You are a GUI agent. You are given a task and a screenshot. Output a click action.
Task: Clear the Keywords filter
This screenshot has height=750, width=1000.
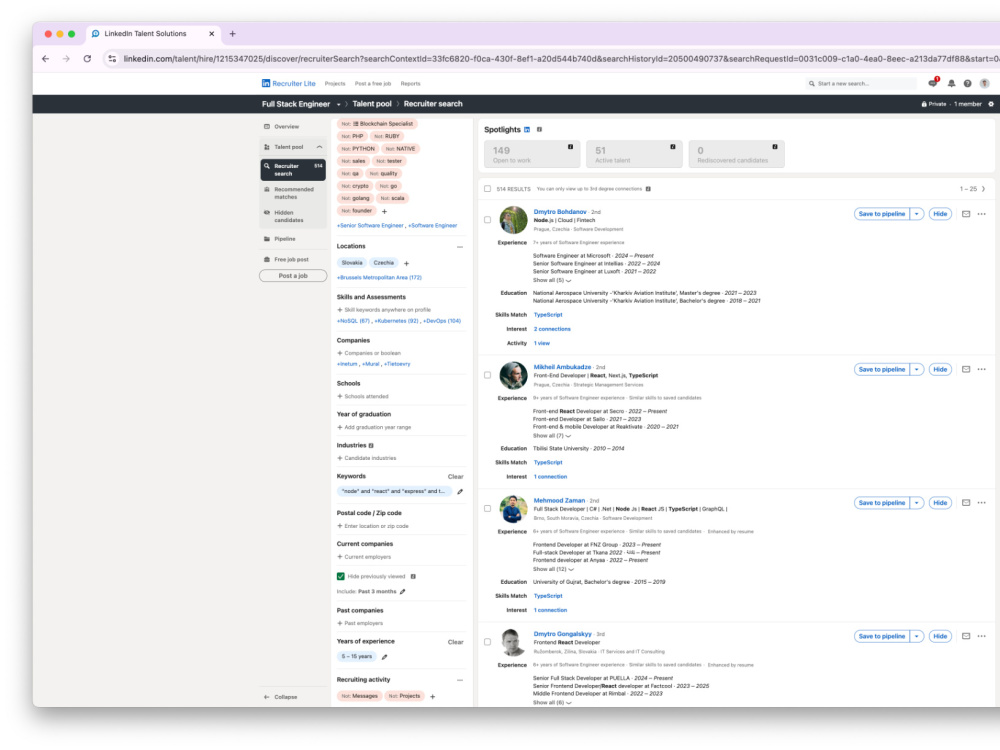coord(455,477)
